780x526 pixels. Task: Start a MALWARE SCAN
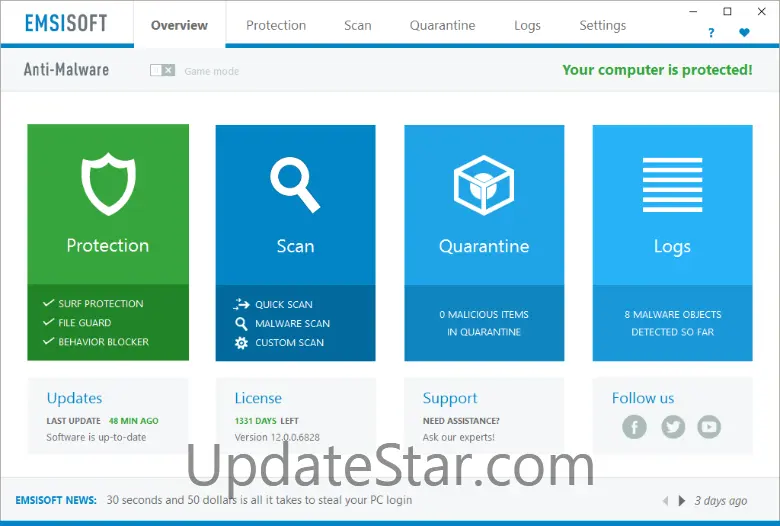pyautogui.click(x=292, y=323)
